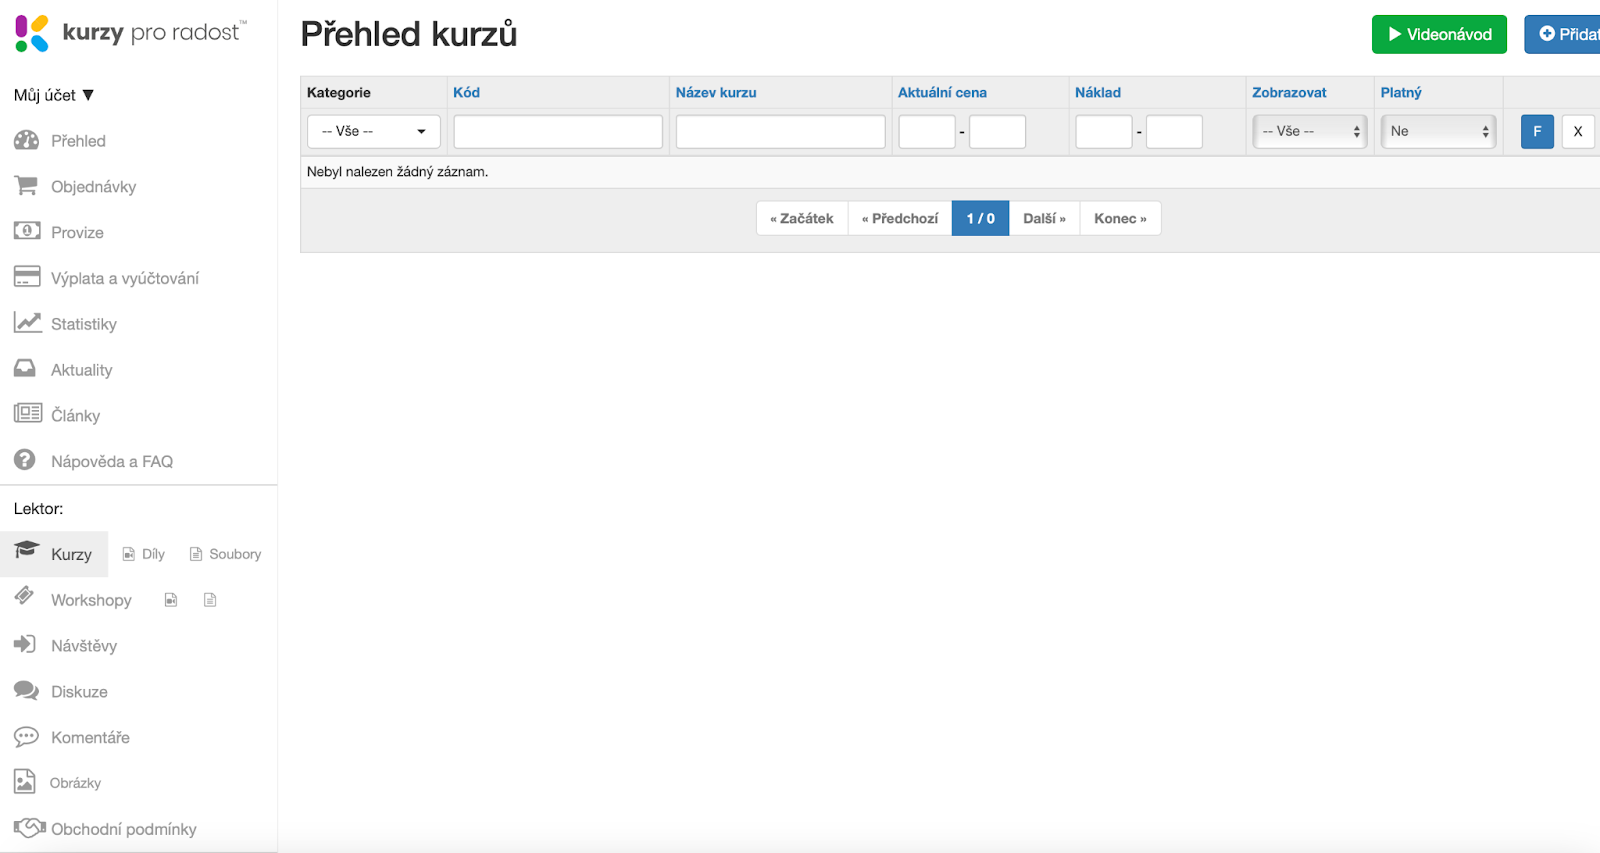Sort by Aktuální cena column
Viewport: 1600px width, 853px height.
click(x=942, y=92)
